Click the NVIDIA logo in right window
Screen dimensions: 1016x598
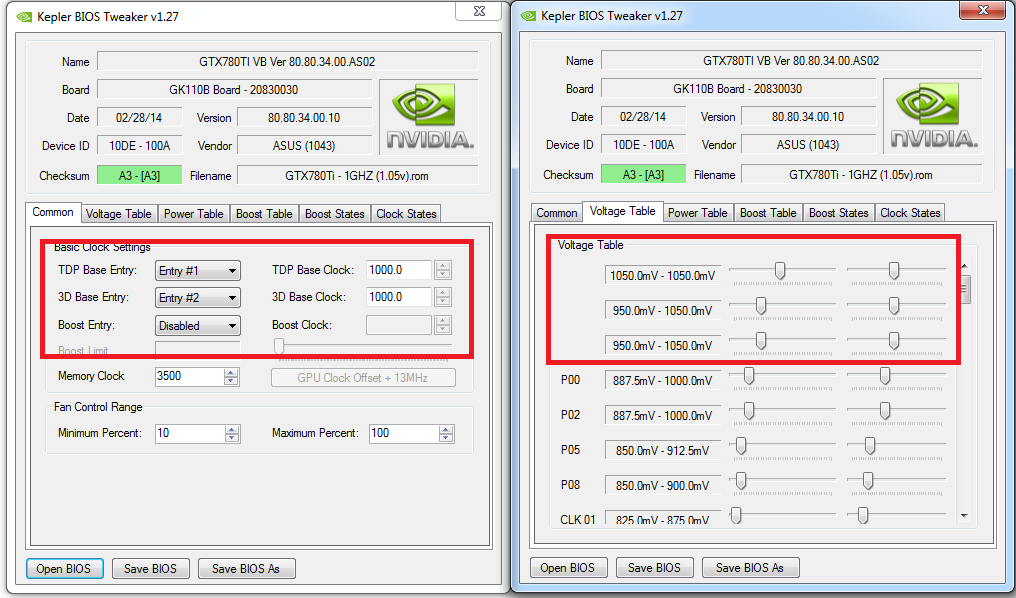click(x=933, y=117)
